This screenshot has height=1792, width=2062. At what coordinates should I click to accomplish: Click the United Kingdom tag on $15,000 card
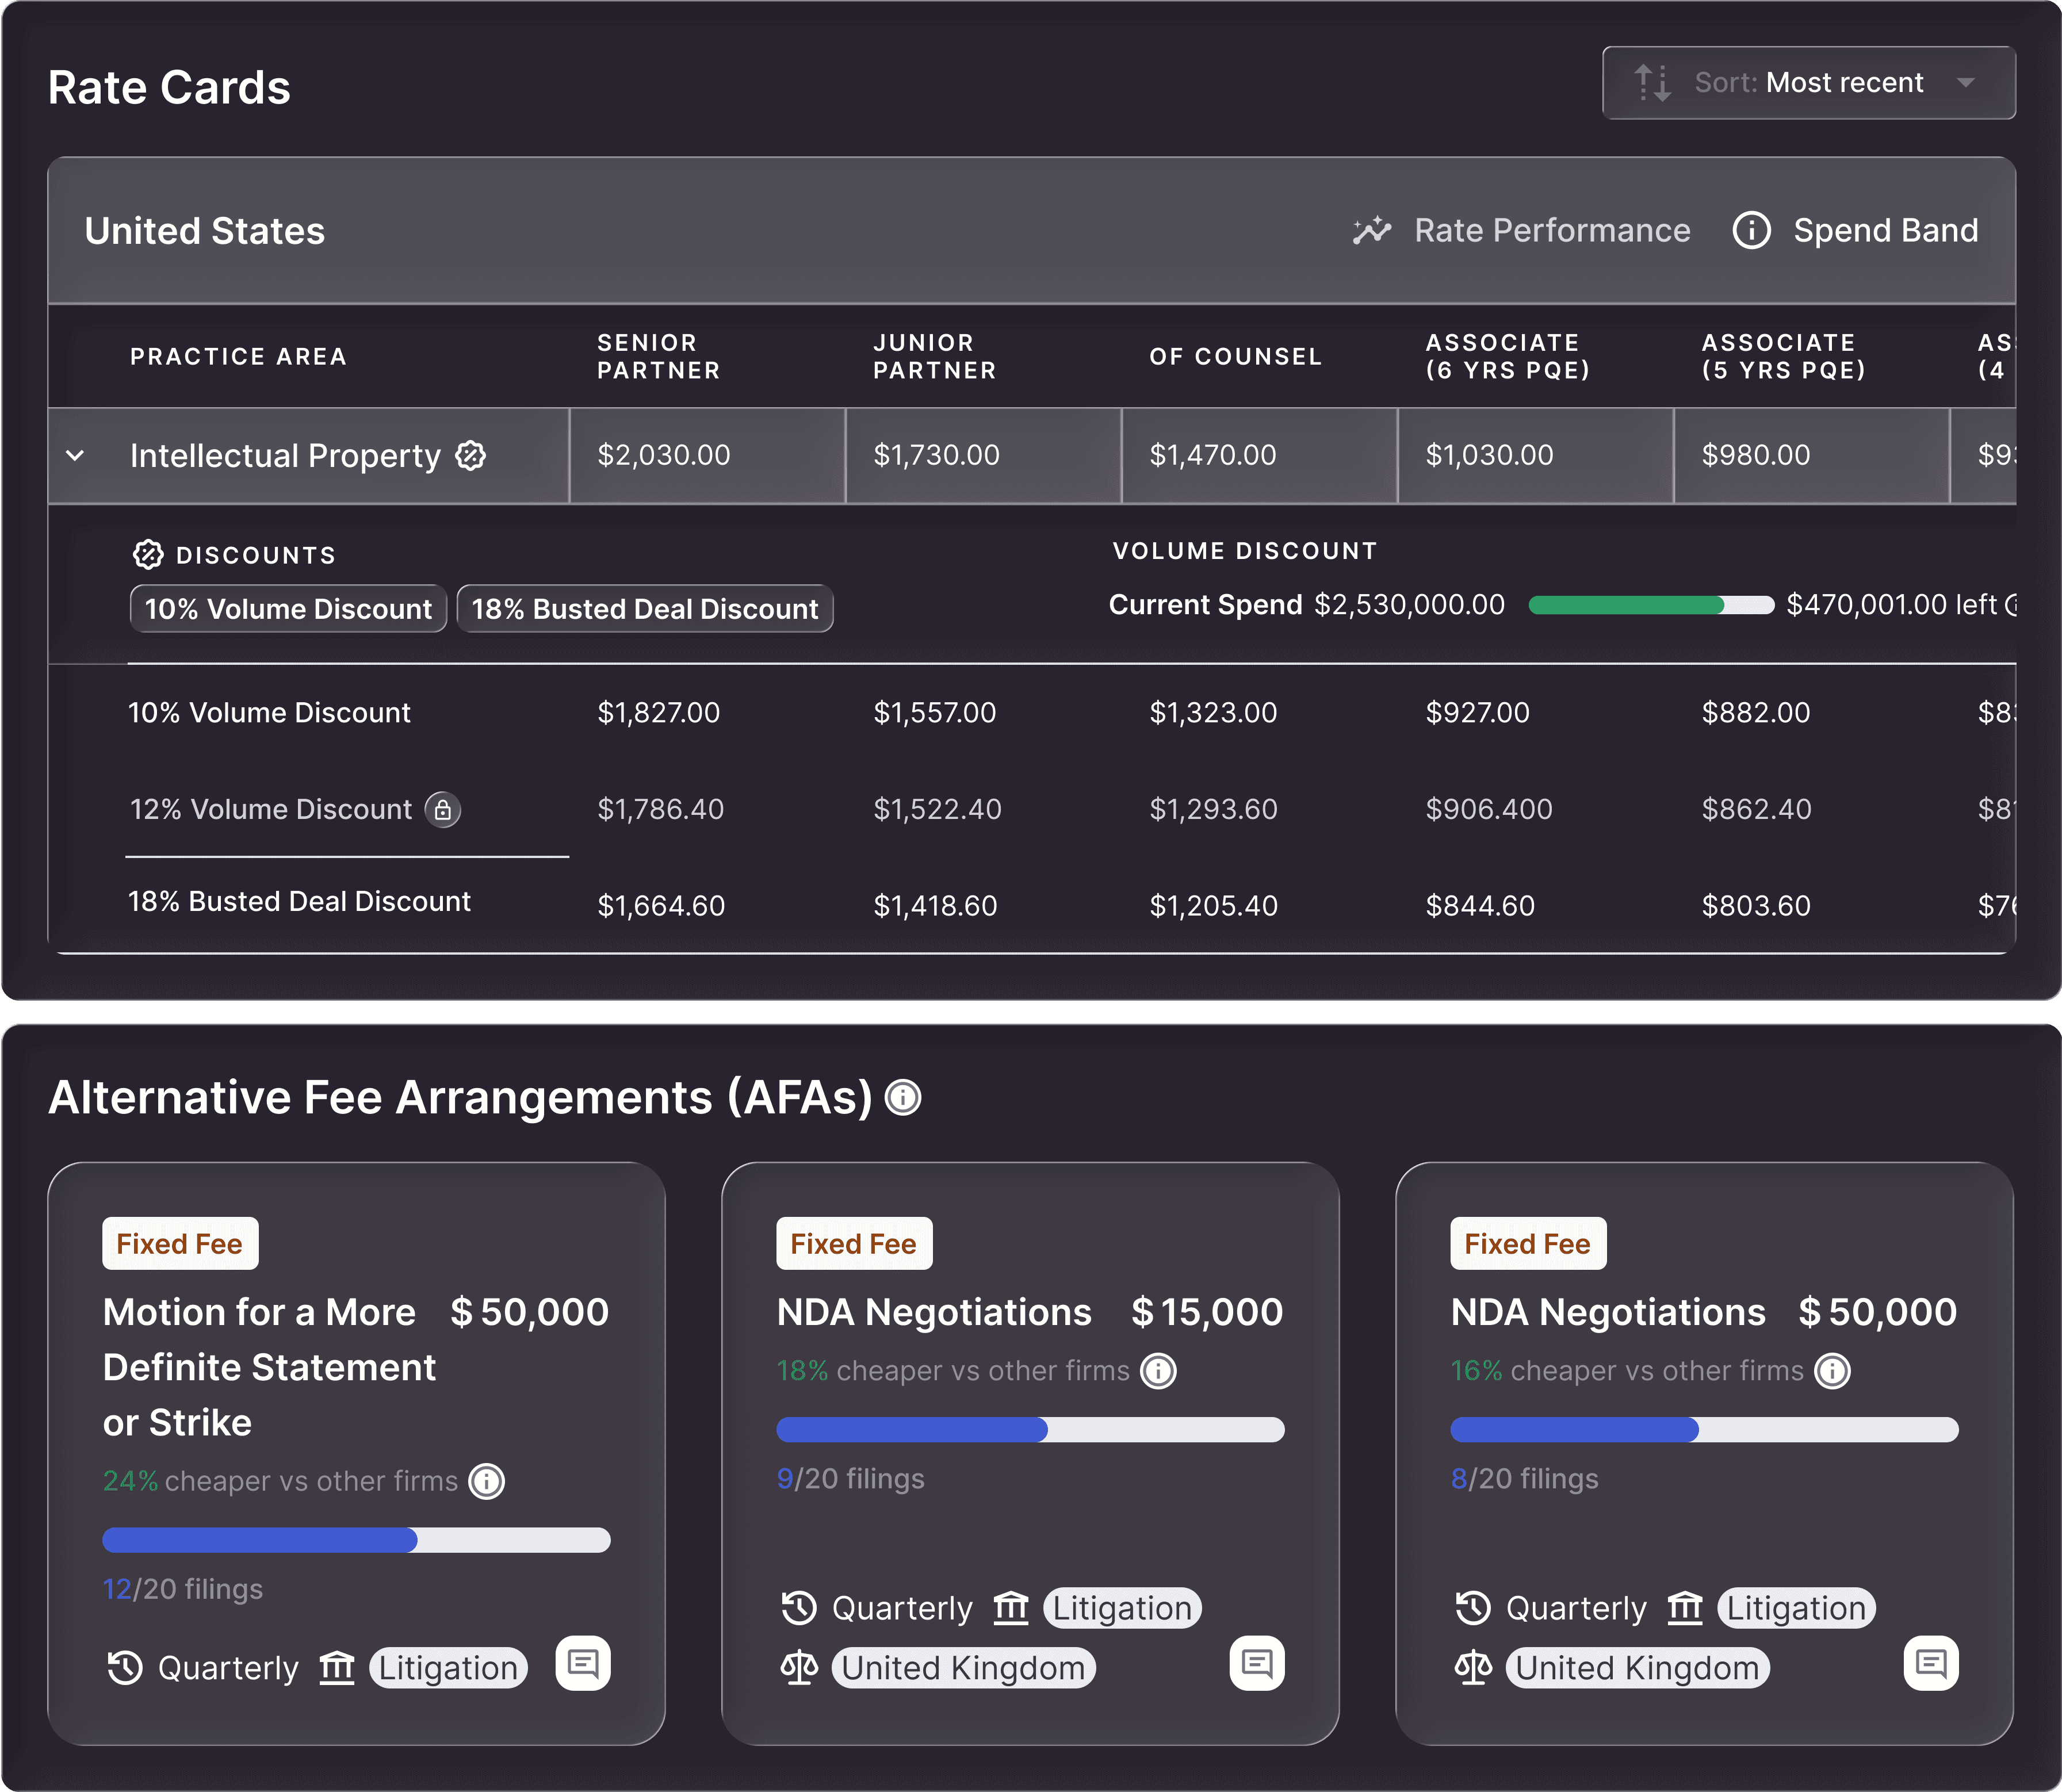click(x=963, y=1668)
